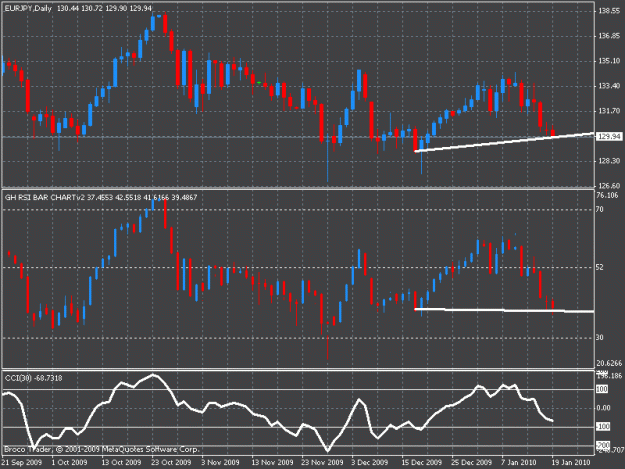Select the 7 Jan 2010 date label
Image resolution: width=625 pixels, height=469 pixels.
point(519,462)
